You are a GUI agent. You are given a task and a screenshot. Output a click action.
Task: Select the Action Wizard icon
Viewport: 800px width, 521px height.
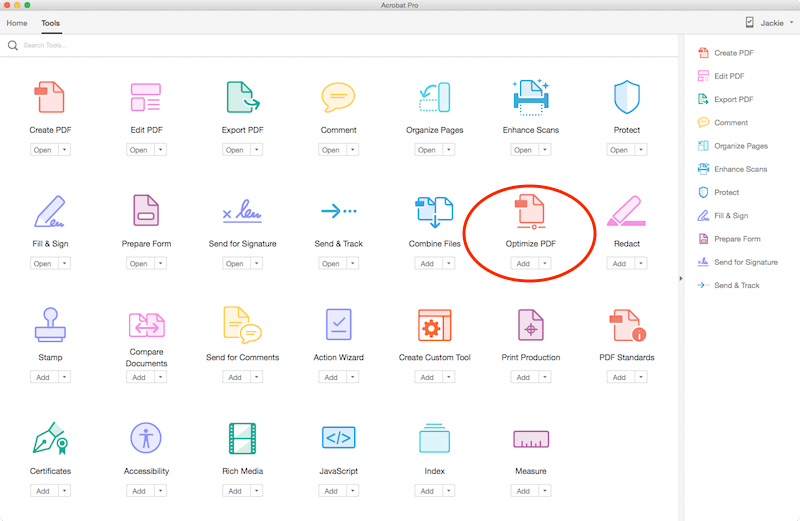click(338, 325)
